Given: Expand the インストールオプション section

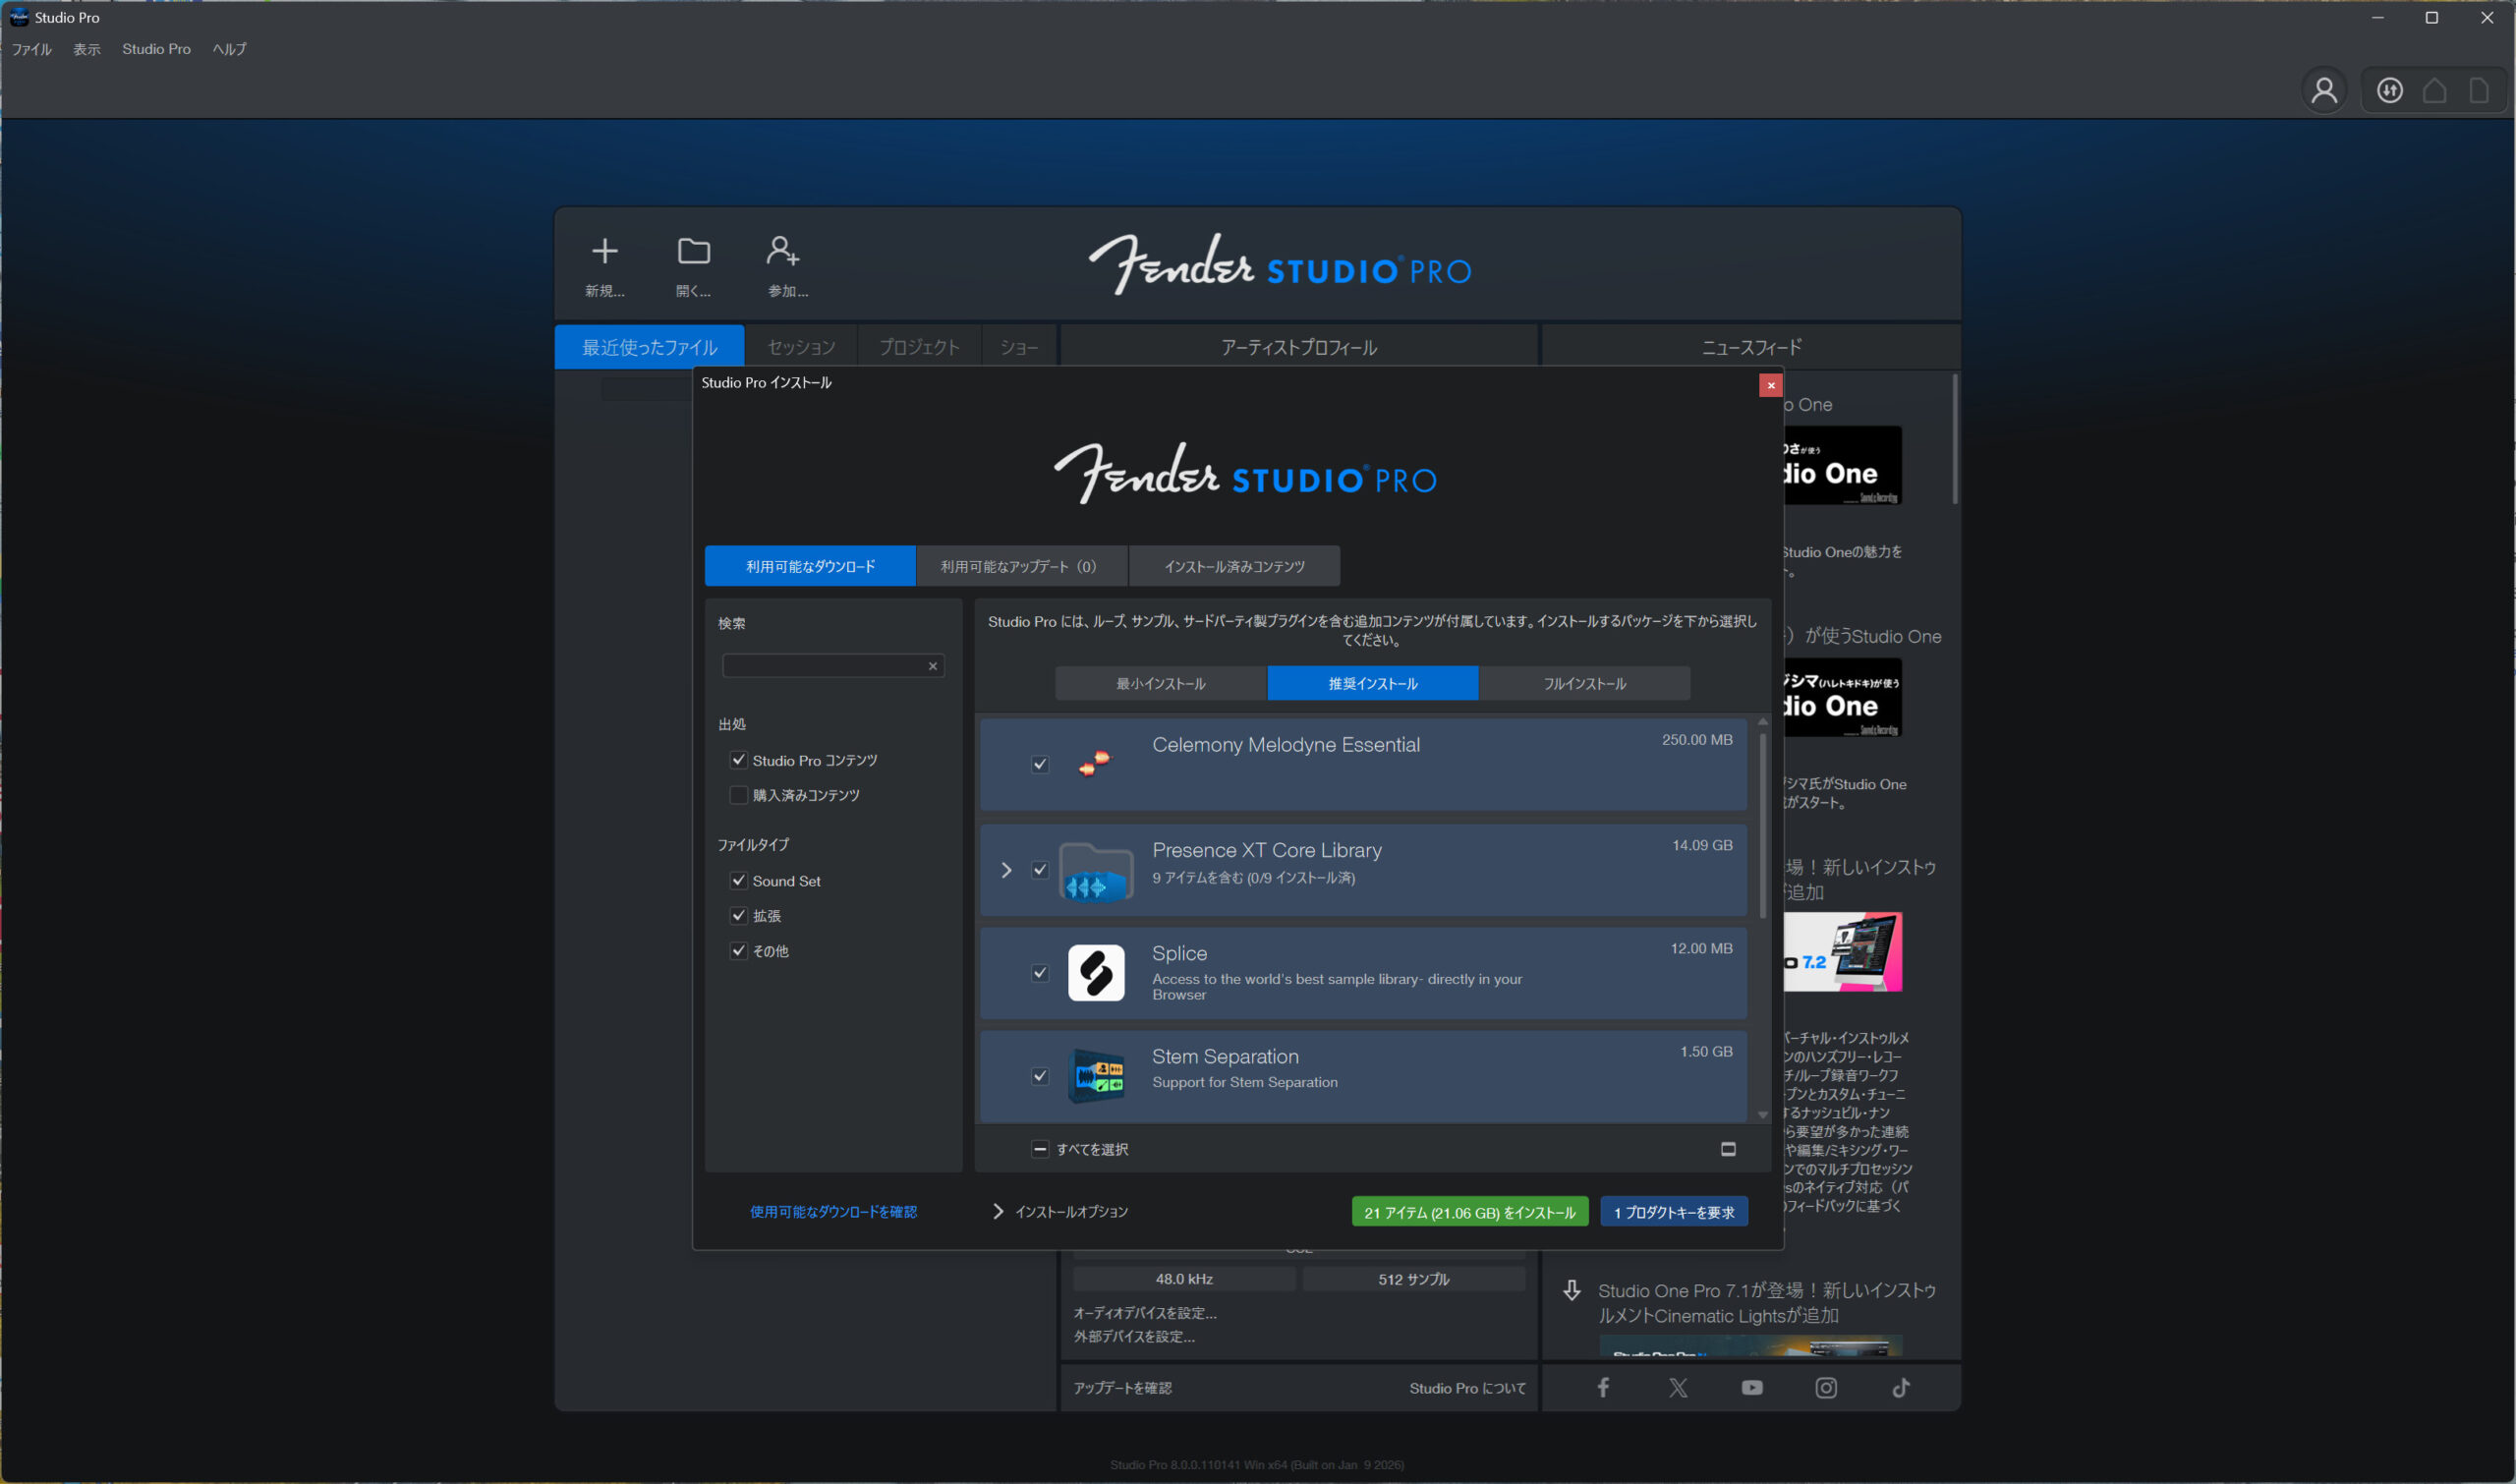Looking at the screenshot, I should click(x=998, y=1211).
